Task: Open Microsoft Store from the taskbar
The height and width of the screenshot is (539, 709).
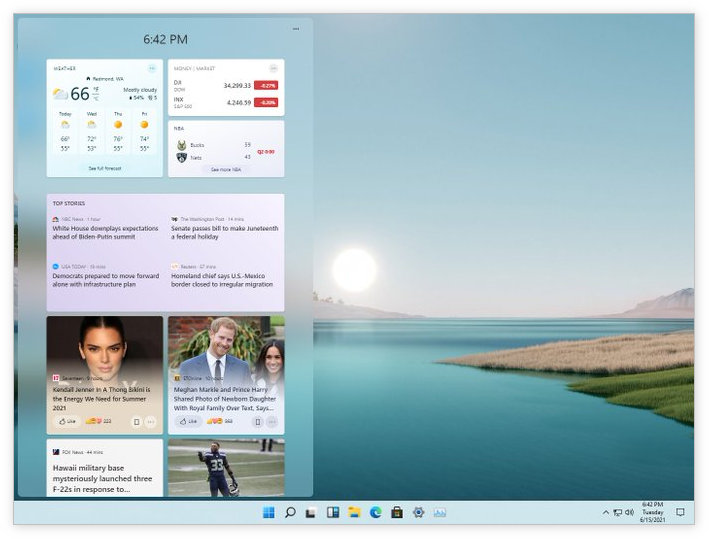Action: tap(397, 512)
